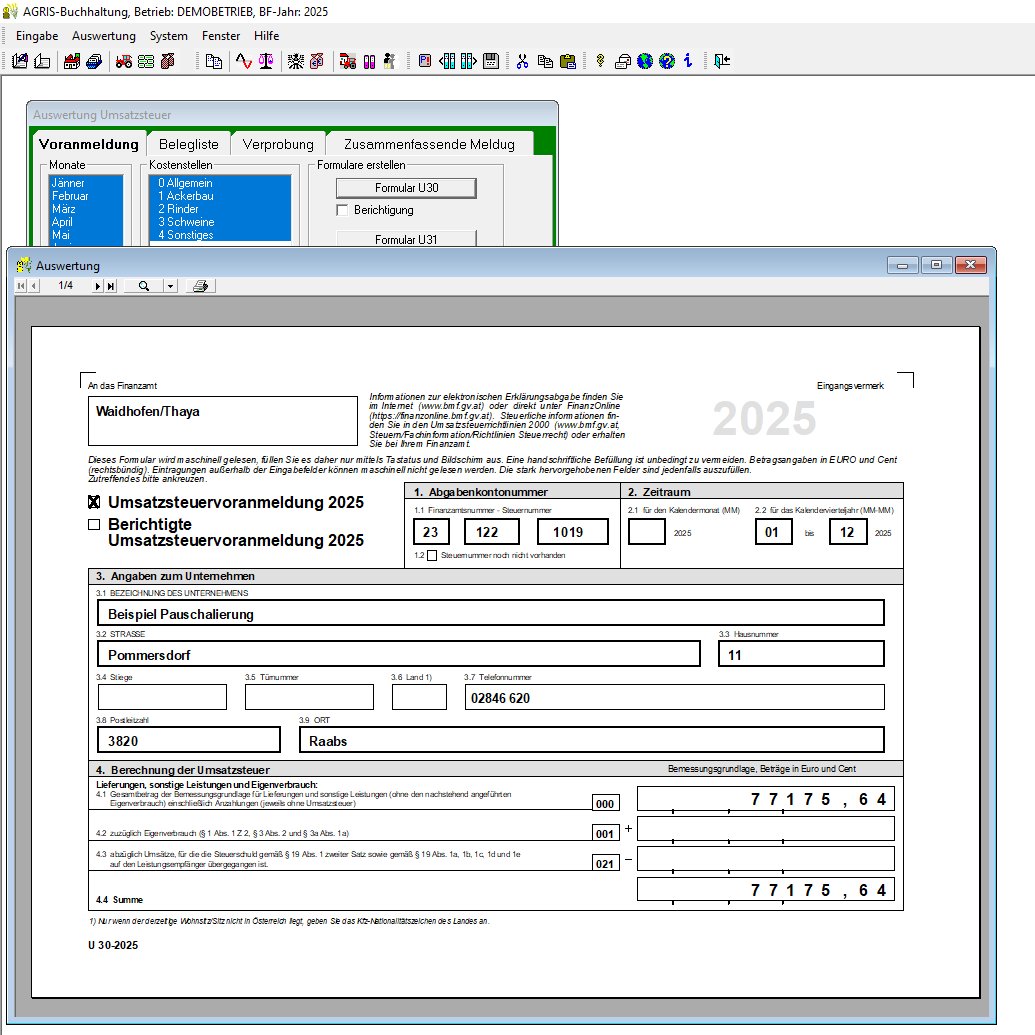Screen dimensions: 1035x1035
Task: Click the blue question mark help icon
Action: point(667,61)
